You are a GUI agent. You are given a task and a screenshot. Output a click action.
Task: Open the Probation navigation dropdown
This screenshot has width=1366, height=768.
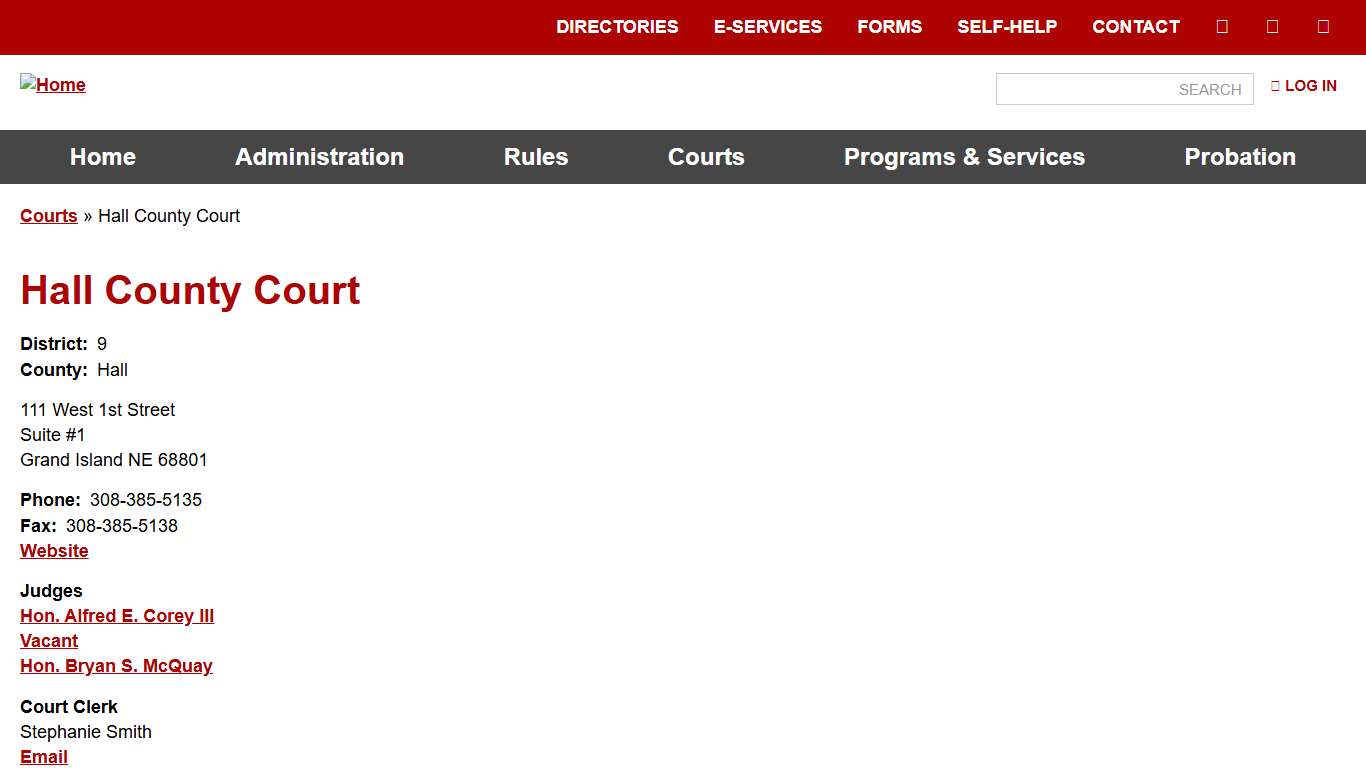[x=1240, y=157]
